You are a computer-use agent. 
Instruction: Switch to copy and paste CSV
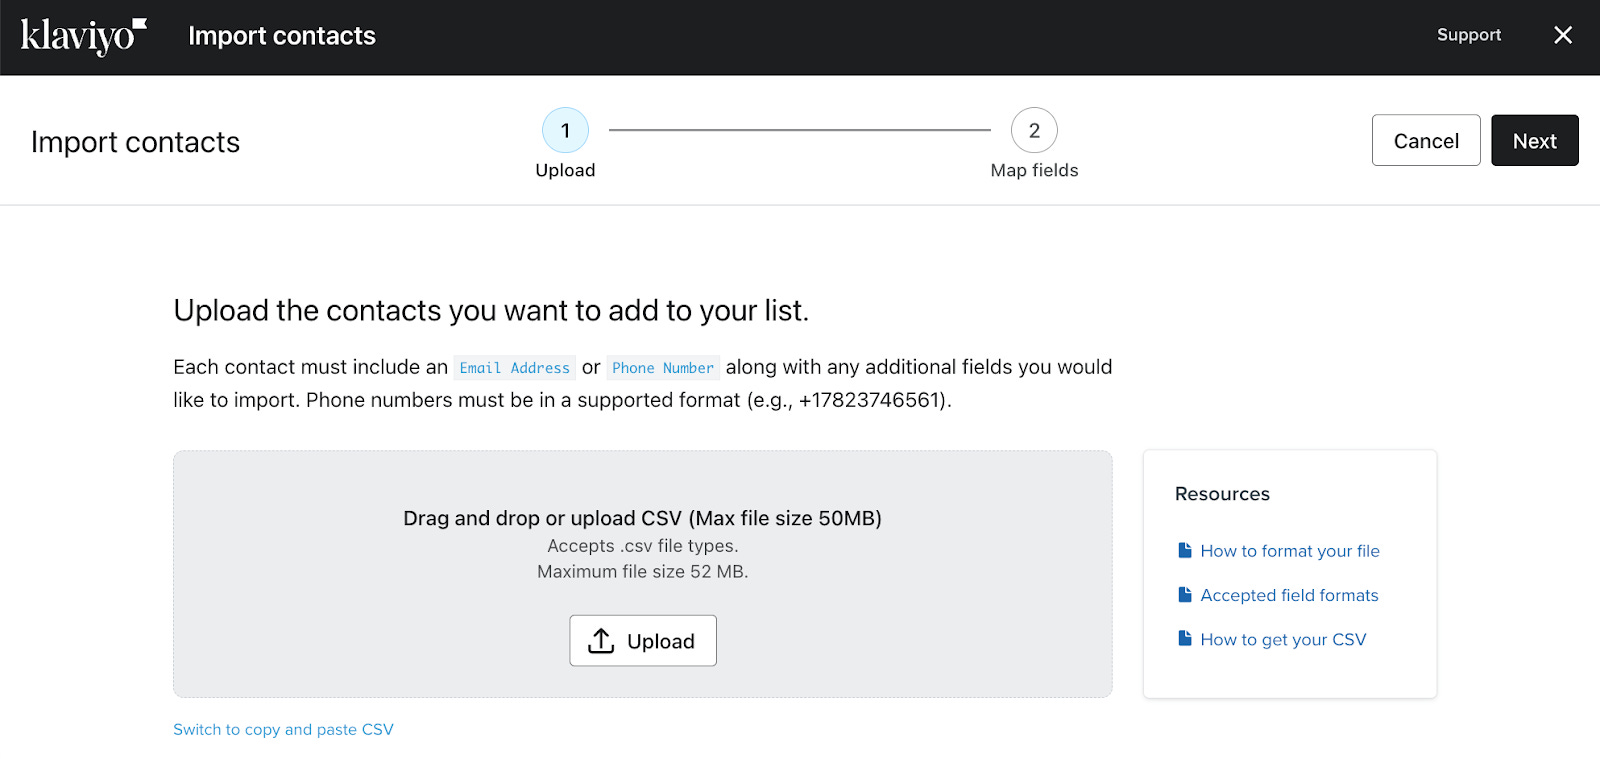[284, 729]
